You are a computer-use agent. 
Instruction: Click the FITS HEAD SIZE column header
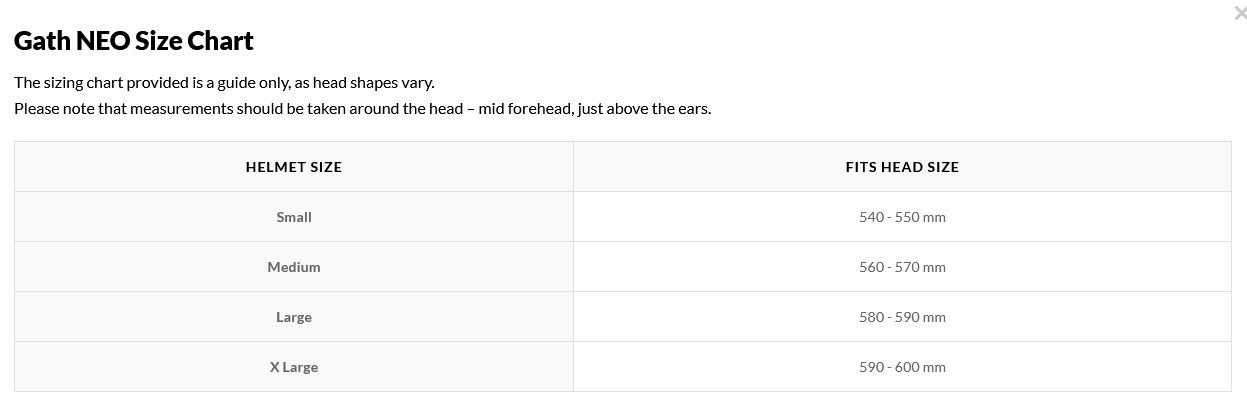(902, 167)
